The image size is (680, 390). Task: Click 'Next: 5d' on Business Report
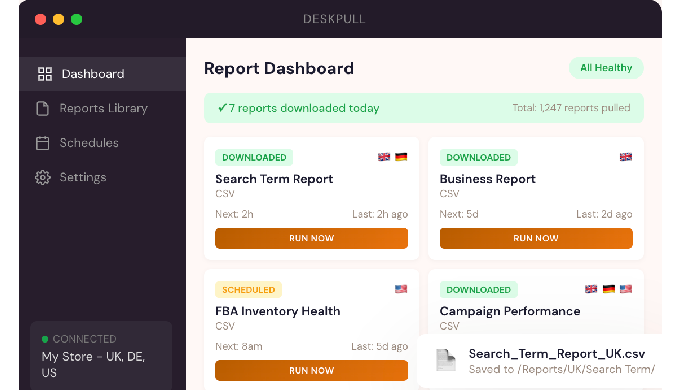click(x=459, y=214)
